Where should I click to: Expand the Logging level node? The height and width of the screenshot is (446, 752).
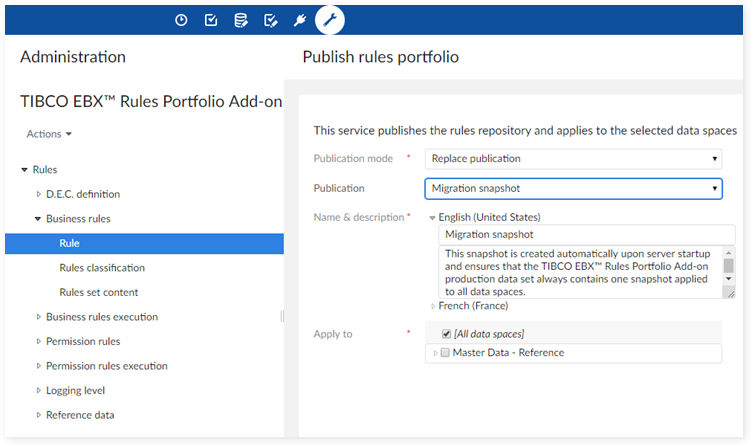coord(39,390)
